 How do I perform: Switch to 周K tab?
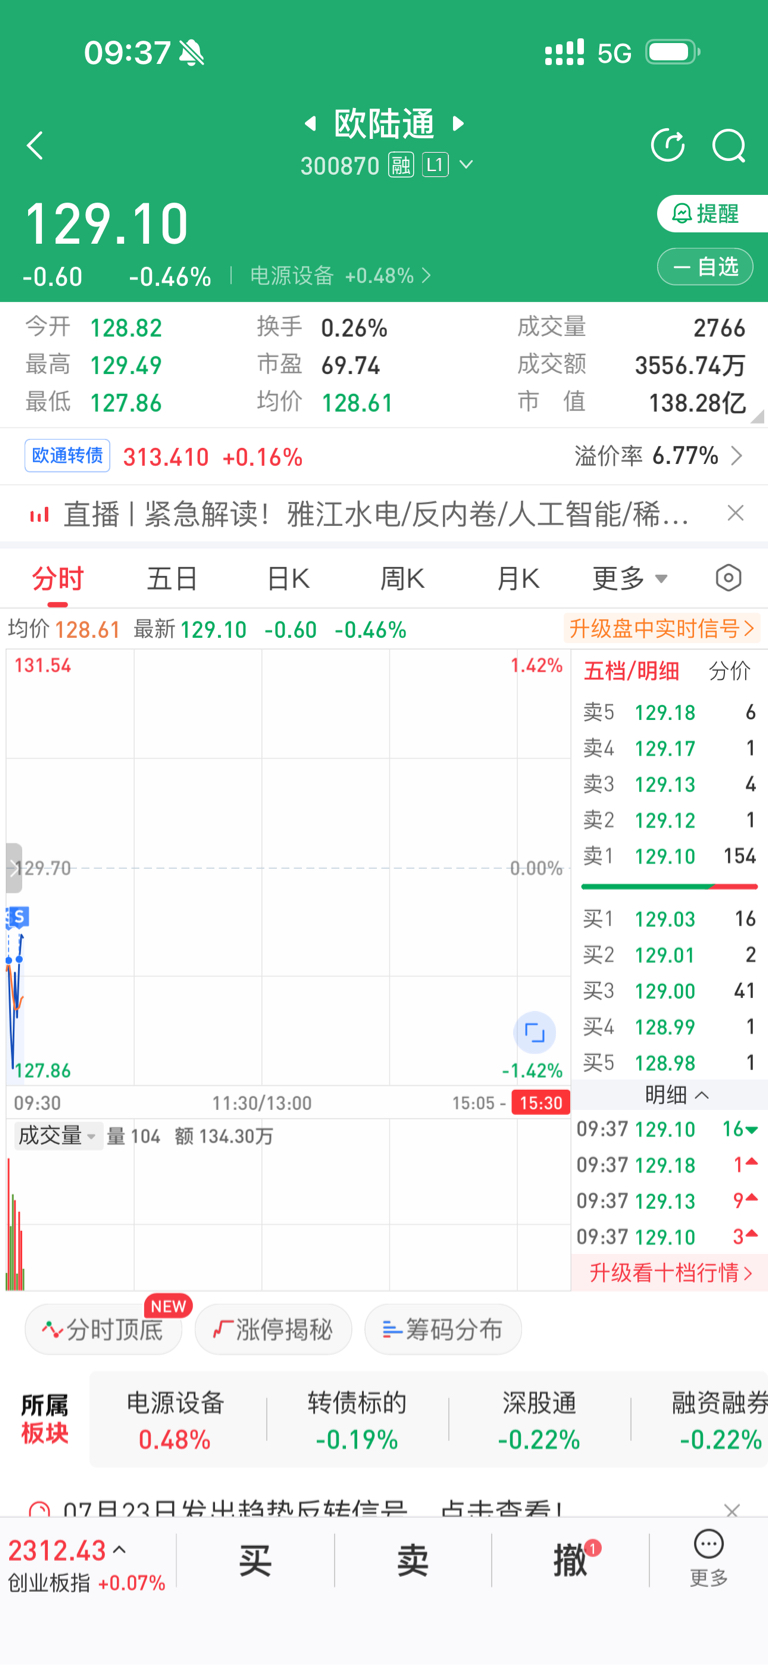[402, 579]
